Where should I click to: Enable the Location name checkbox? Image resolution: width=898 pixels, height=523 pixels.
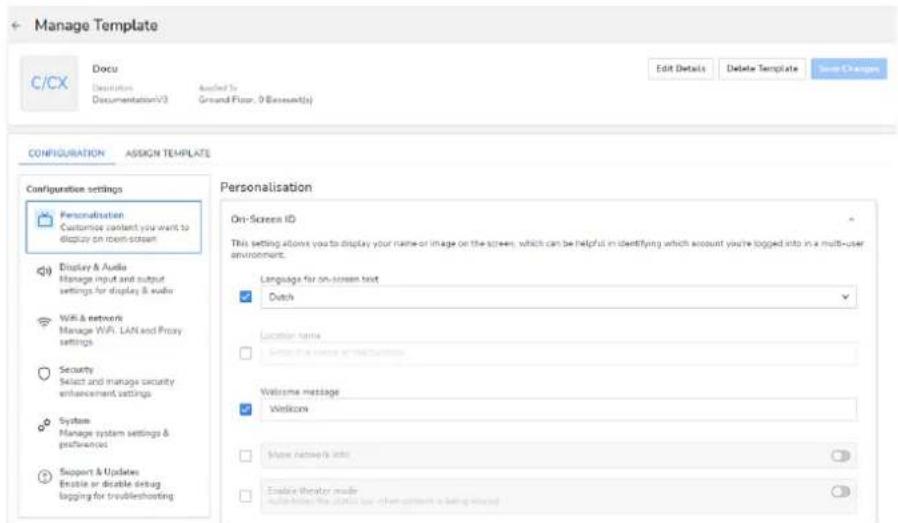246,353
